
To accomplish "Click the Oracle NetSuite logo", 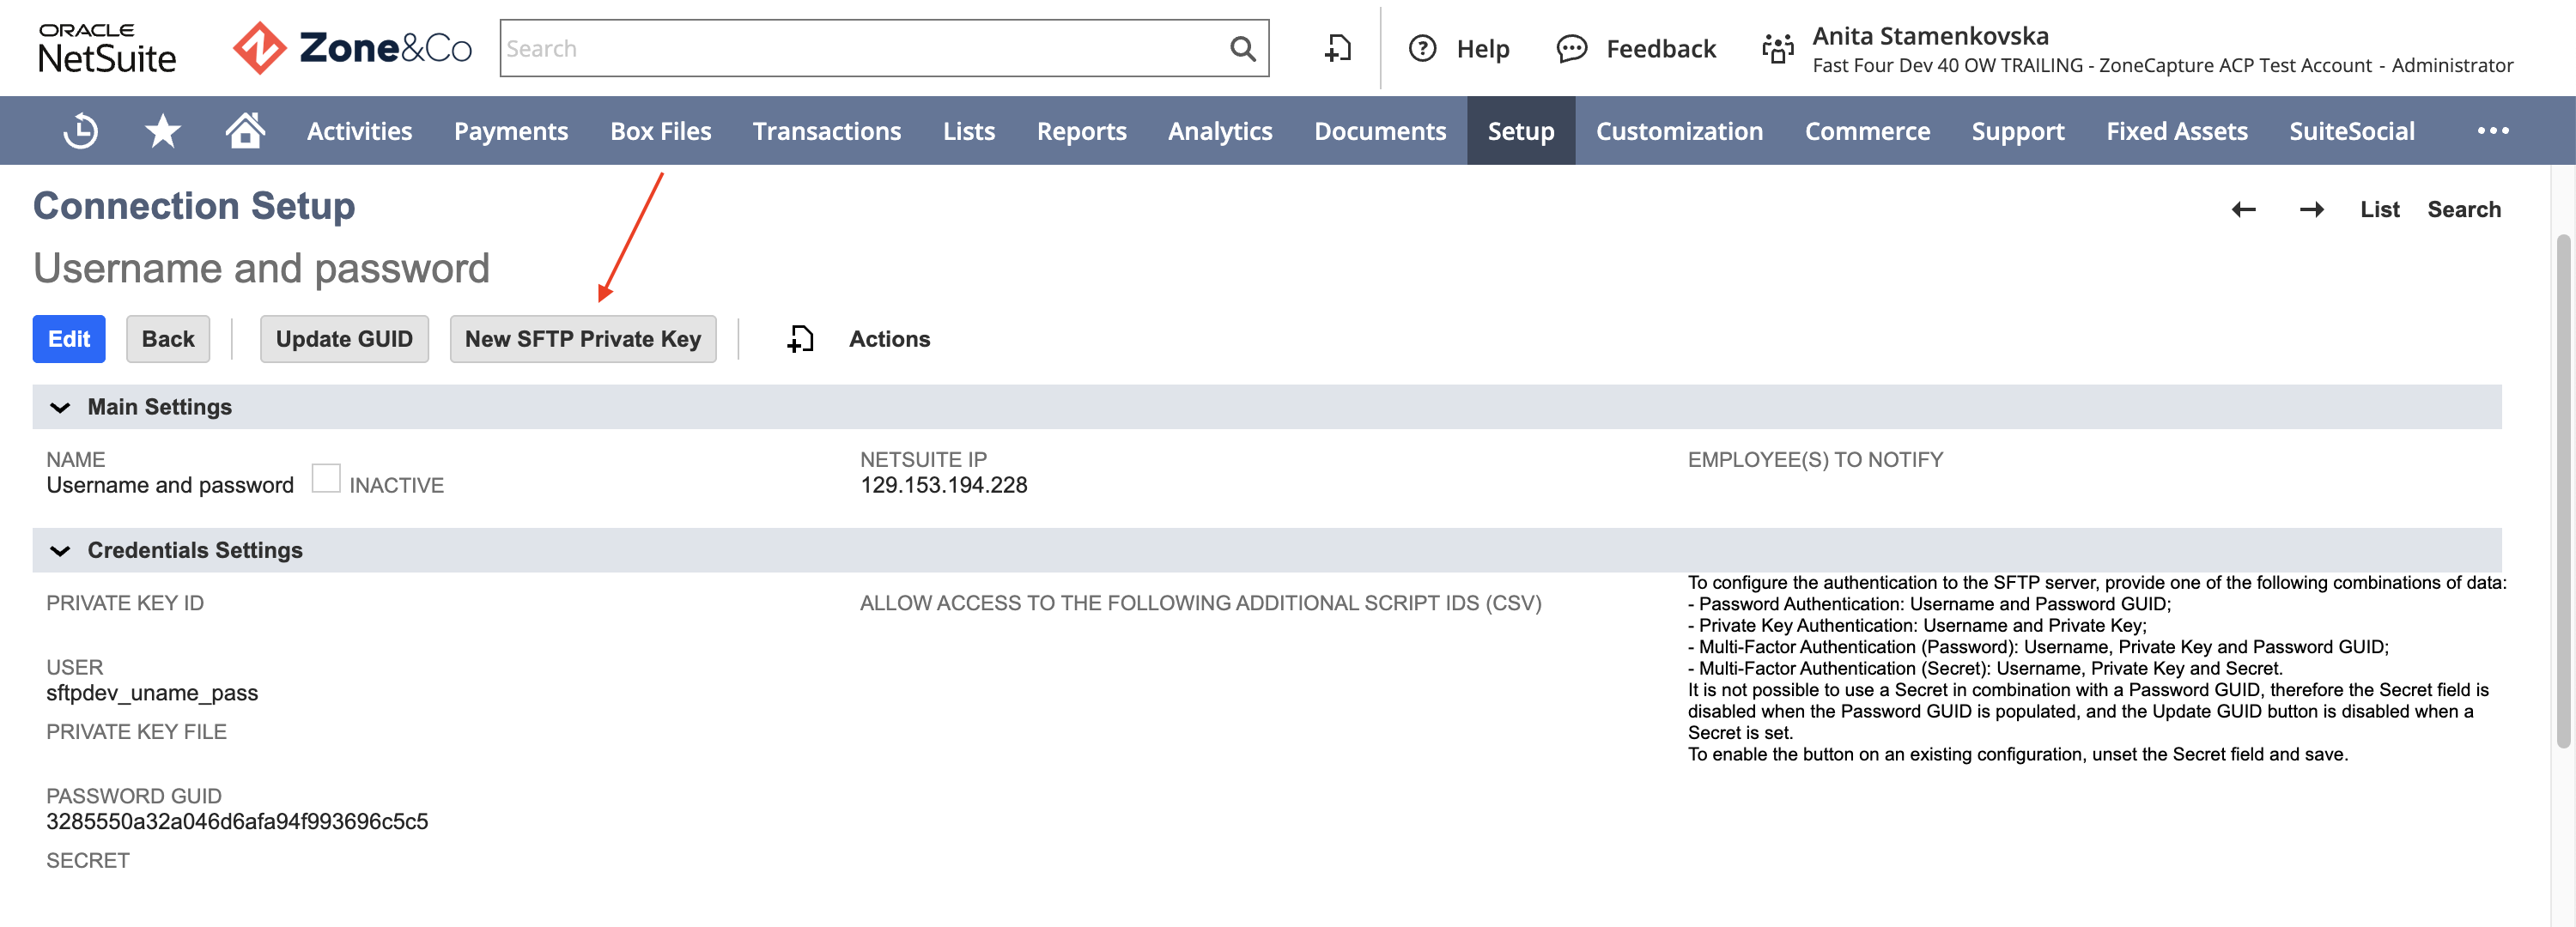I will click(107, 48).
